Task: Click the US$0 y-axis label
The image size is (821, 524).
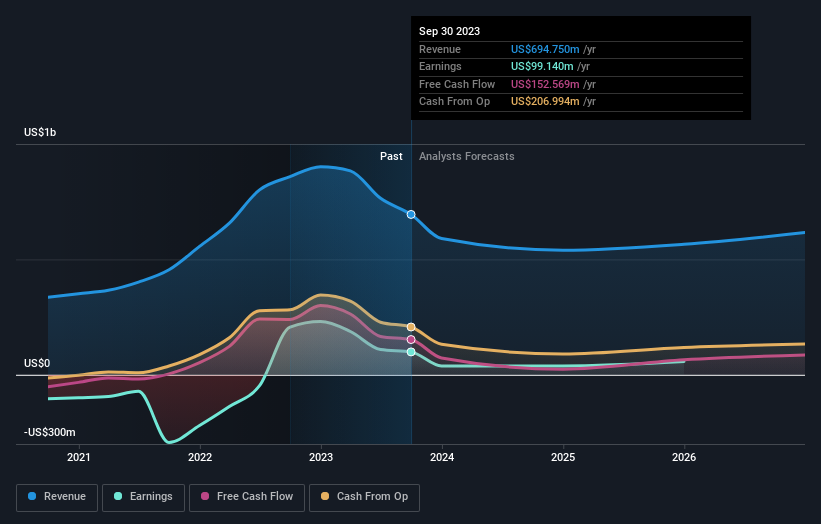Action: coord(37,363)
